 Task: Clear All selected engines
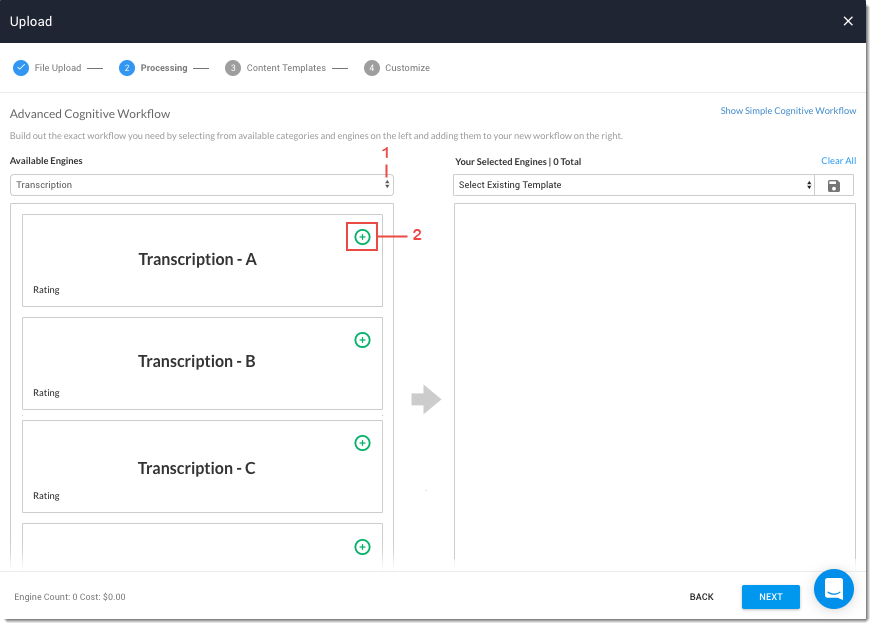point(838,161)
